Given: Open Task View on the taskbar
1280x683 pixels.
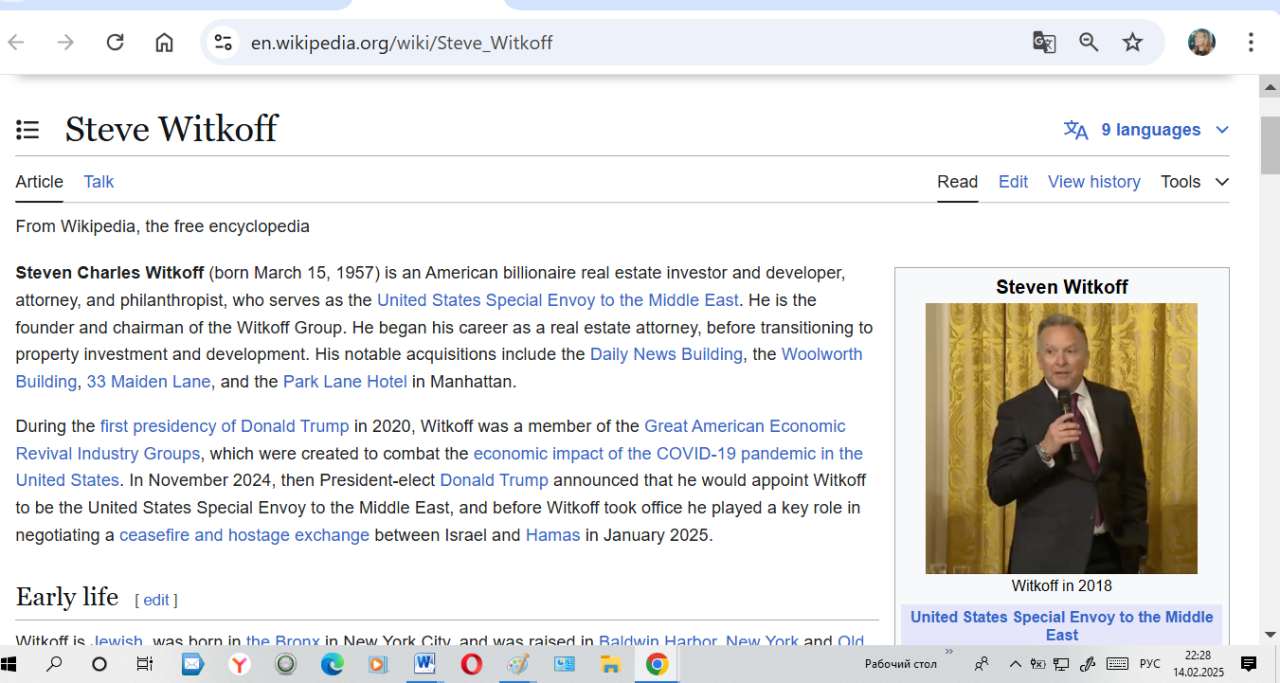Looking at the screenshot, I should [144, 664].
